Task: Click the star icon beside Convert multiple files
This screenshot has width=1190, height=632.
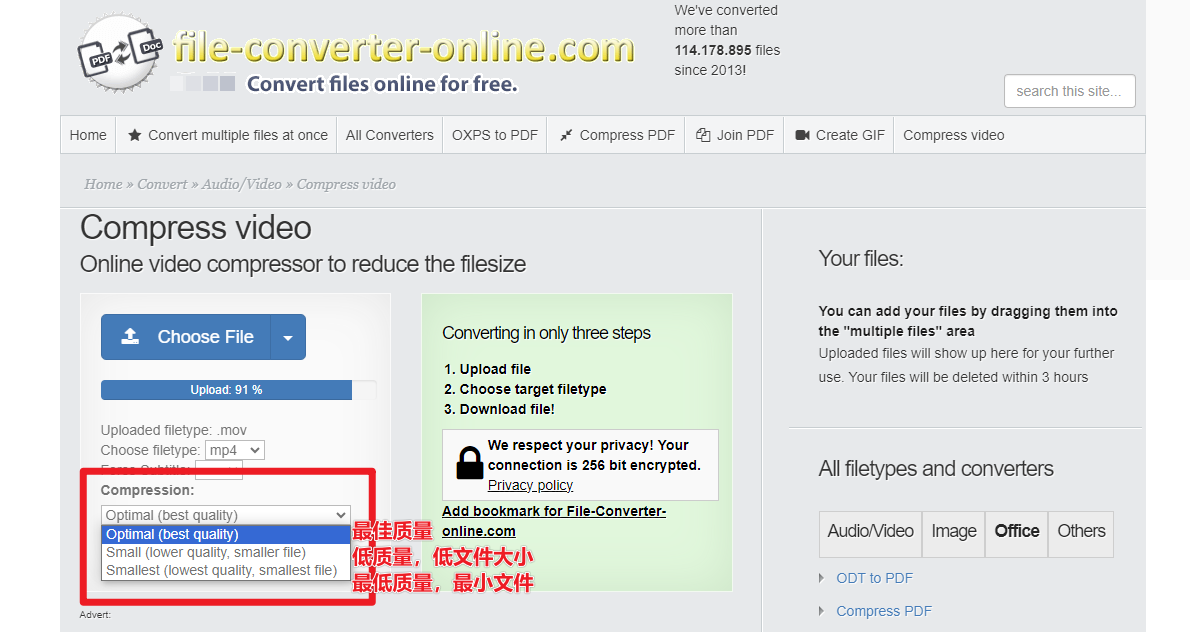Action: 134,135
